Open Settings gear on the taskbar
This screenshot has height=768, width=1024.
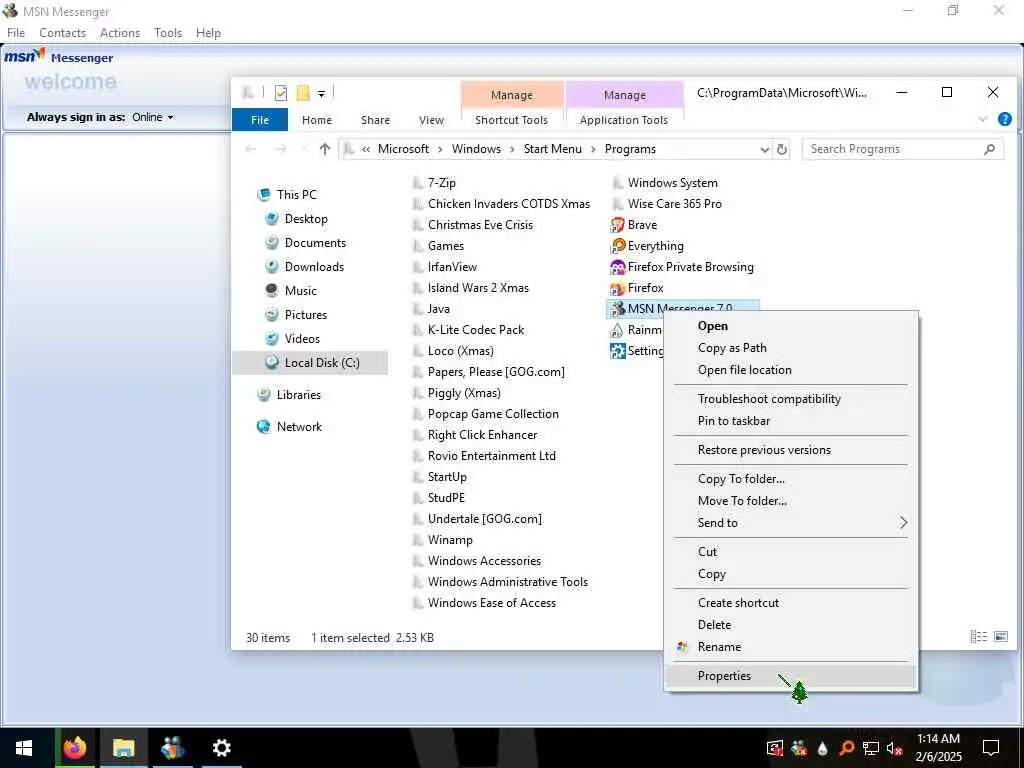point(221,748)
